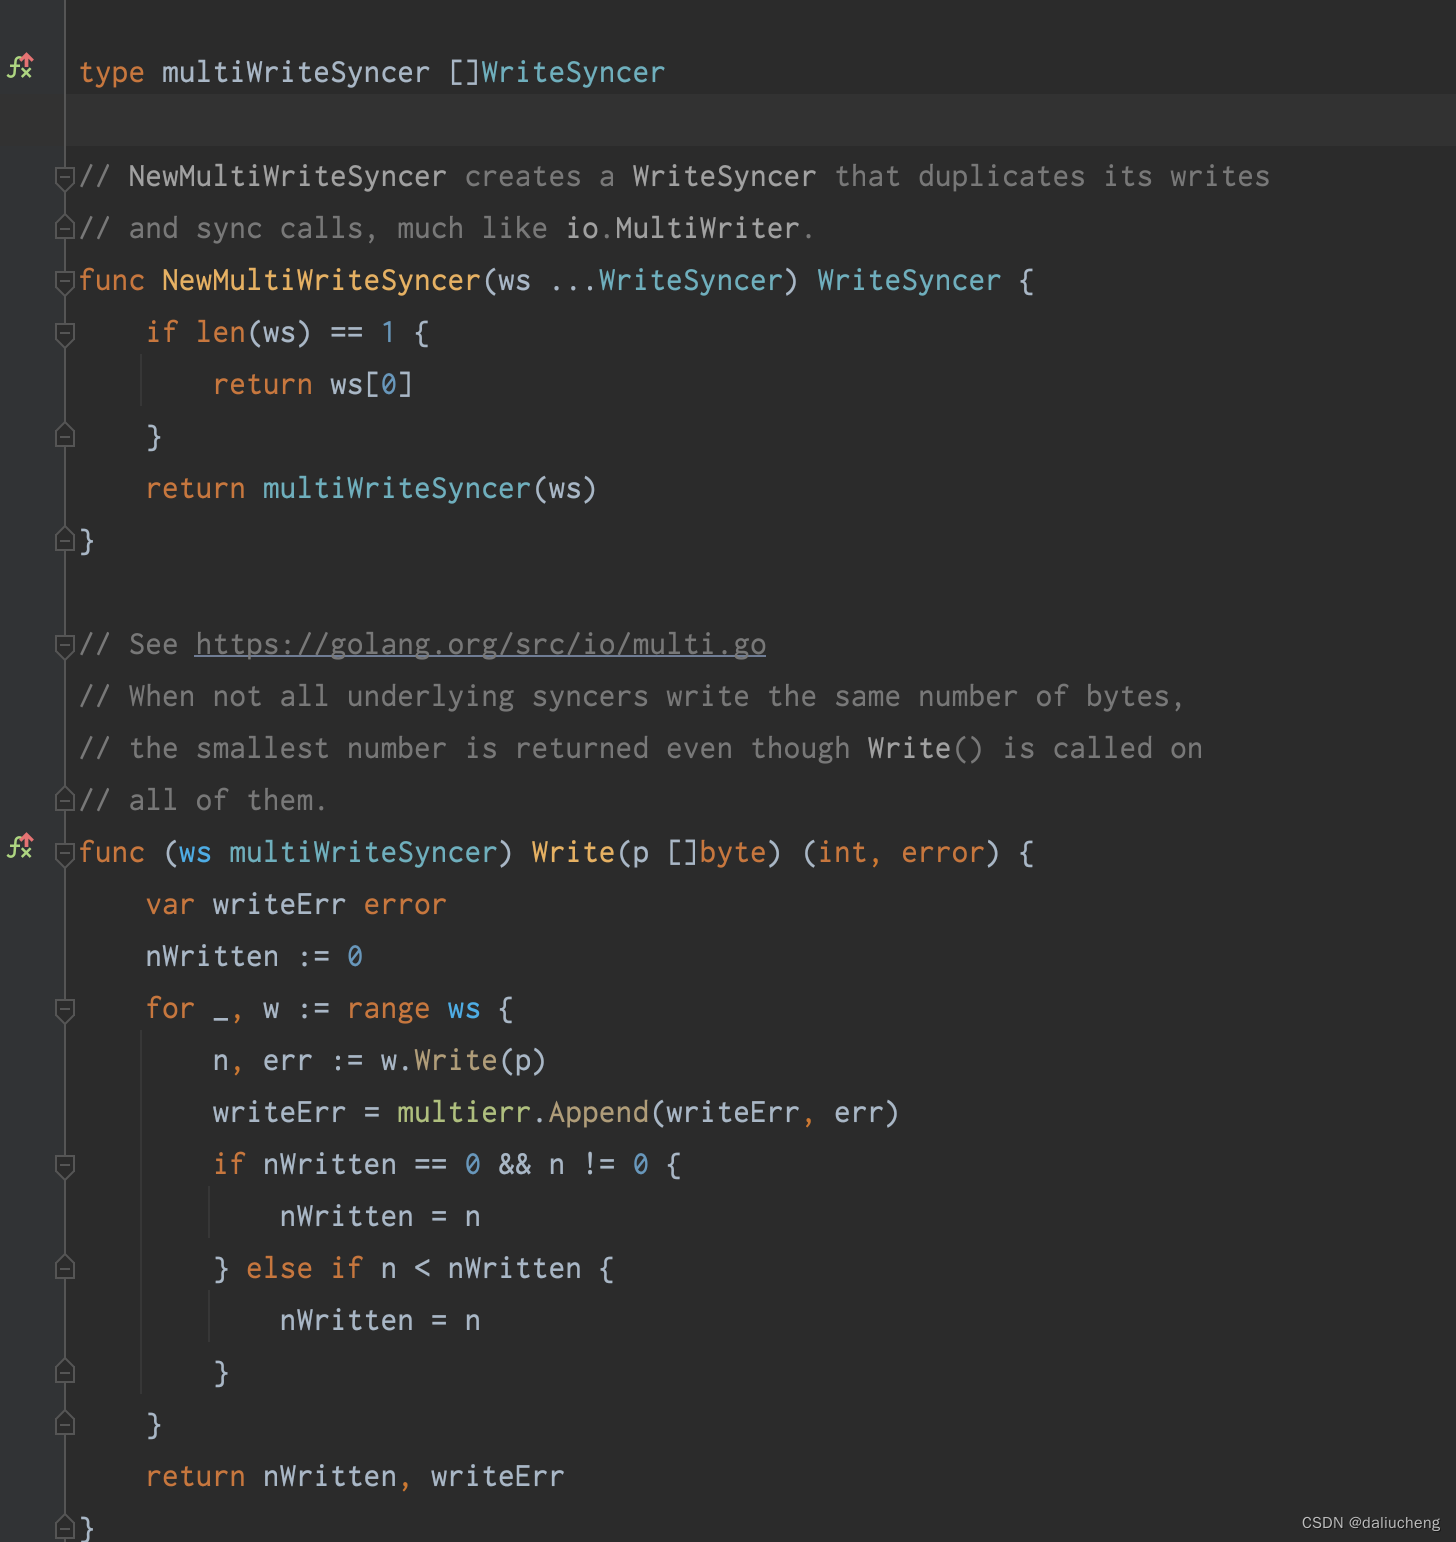Click '[]WriteSyncer' type in type declaration

pyautogui.click(x=556, y=73)
